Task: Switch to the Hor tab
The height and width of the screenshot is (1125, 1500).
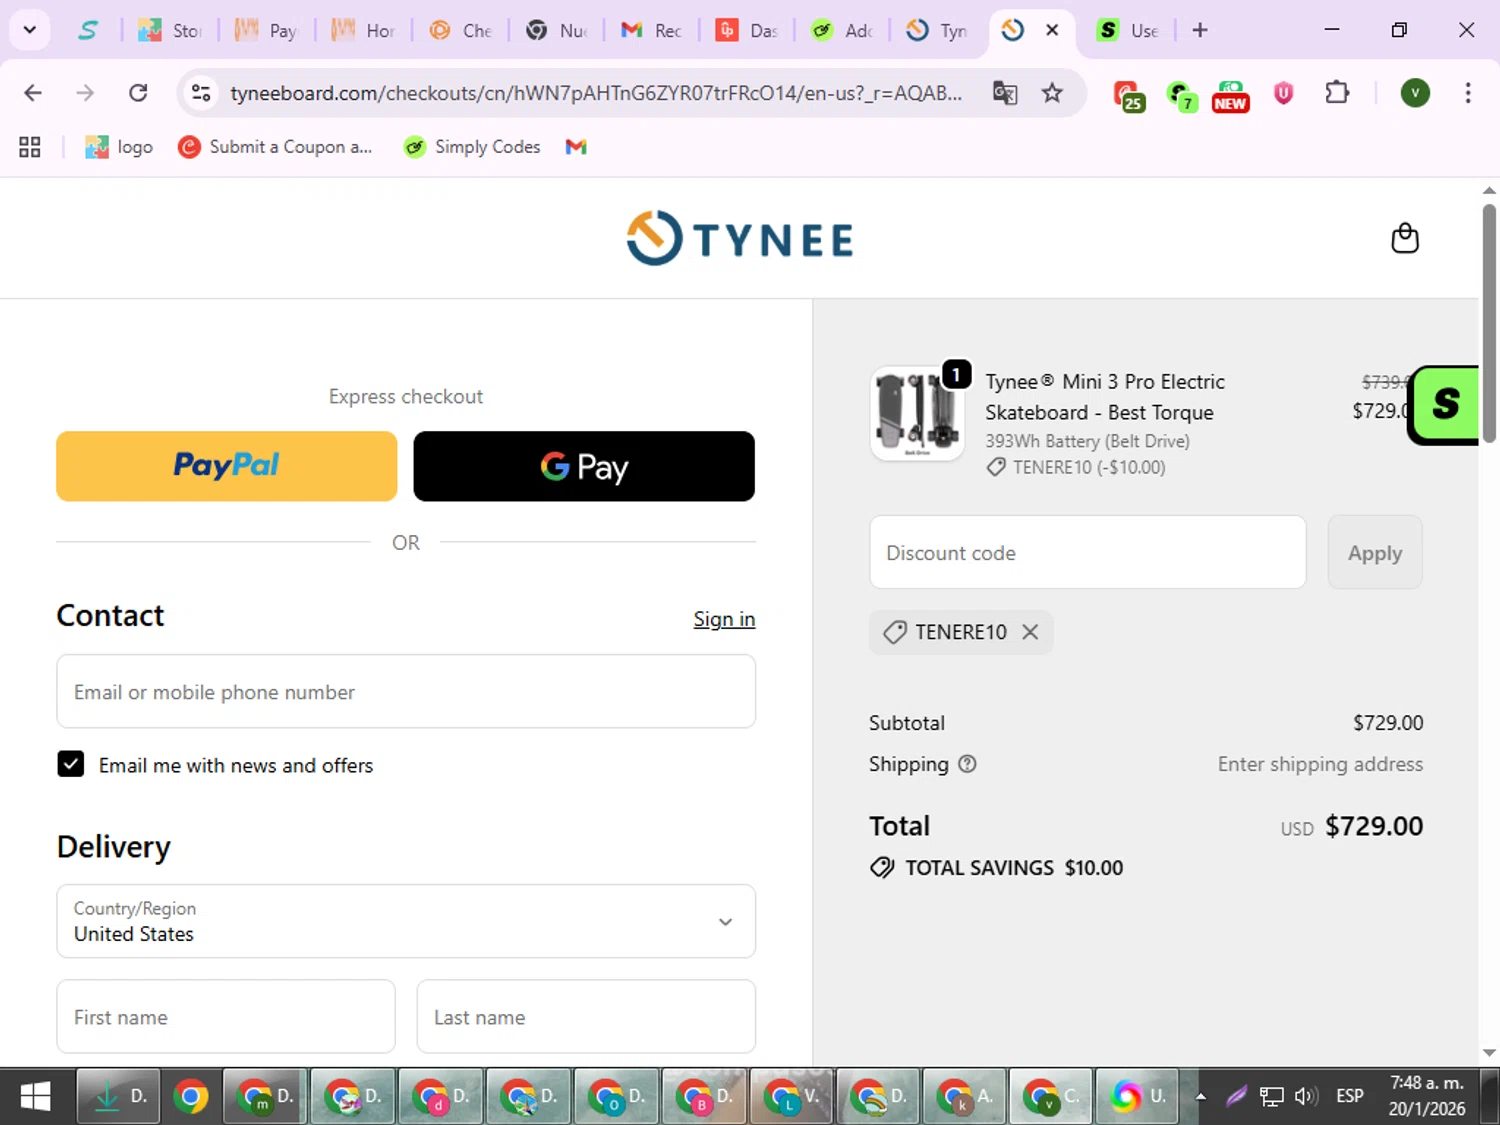Action: click(x=364, y=30)
